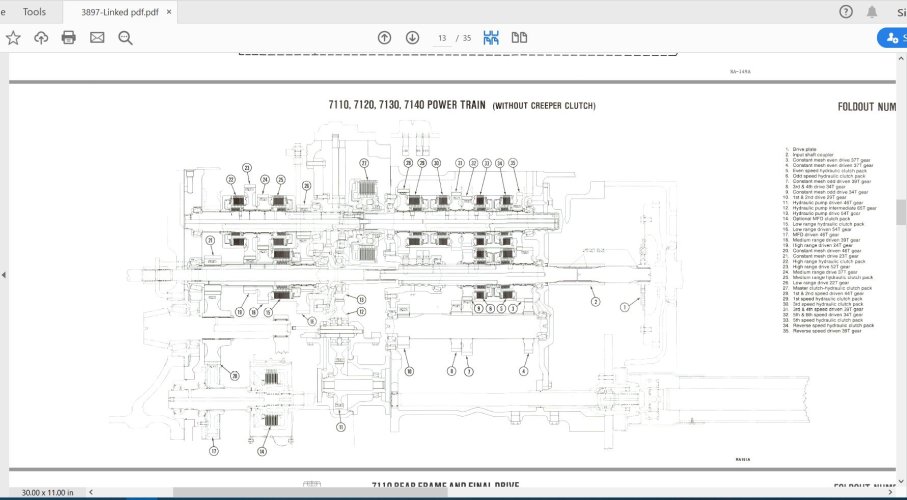Click the (WITHOUT CREEPER CLUTCH) subtitle
907x500 pixels.
tap(544, 106)
